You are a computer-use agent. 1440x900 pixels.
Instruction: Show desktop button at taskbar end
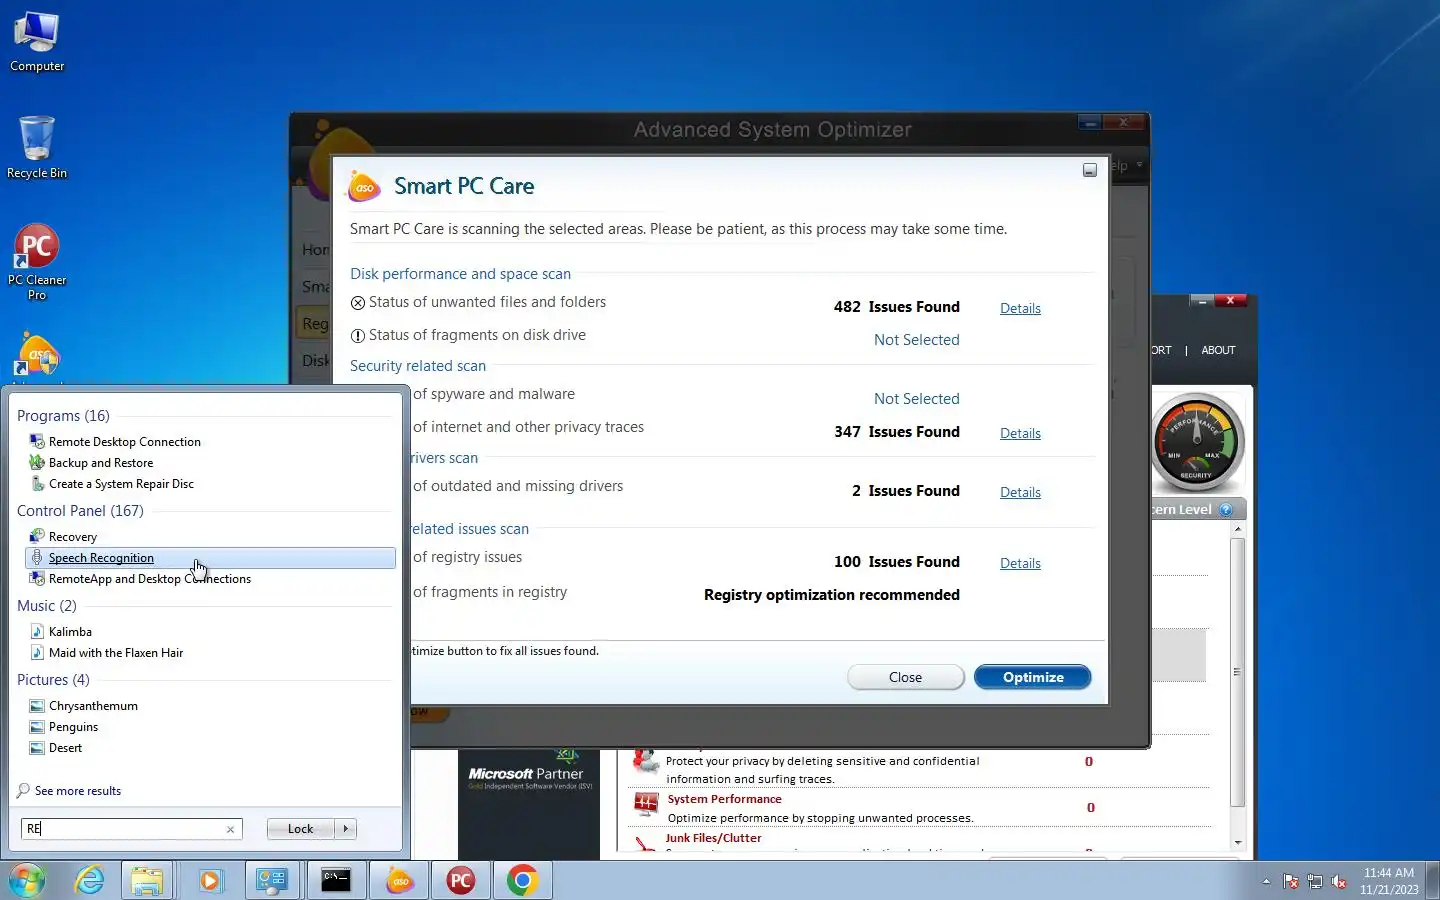click(1433, 881)
